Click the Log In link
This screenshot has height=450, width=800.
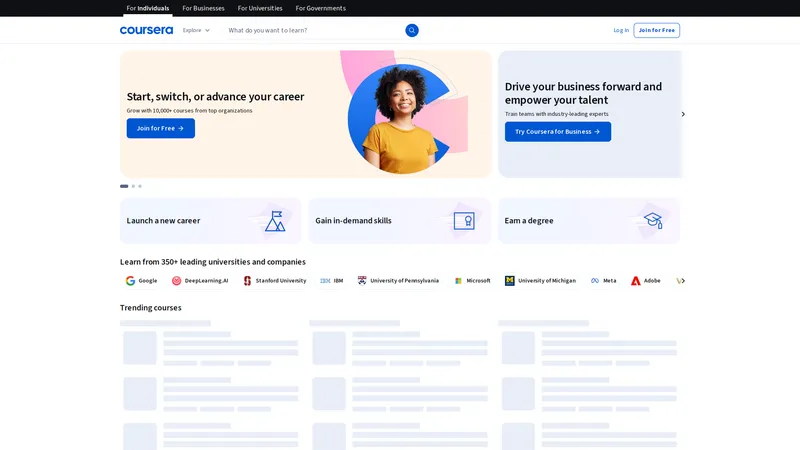pos(621,30)
